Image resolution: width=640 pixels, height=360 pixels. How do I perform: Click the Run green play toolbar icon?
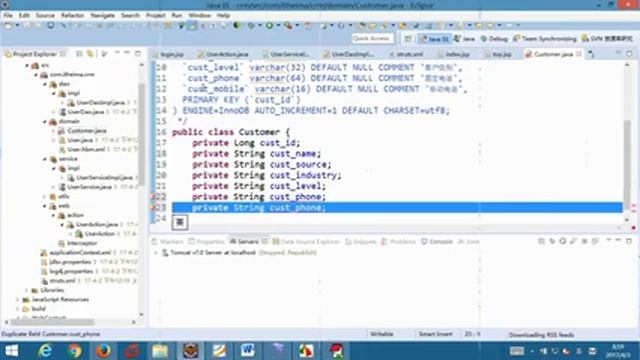pyautogui.click(x=269, y=25)
